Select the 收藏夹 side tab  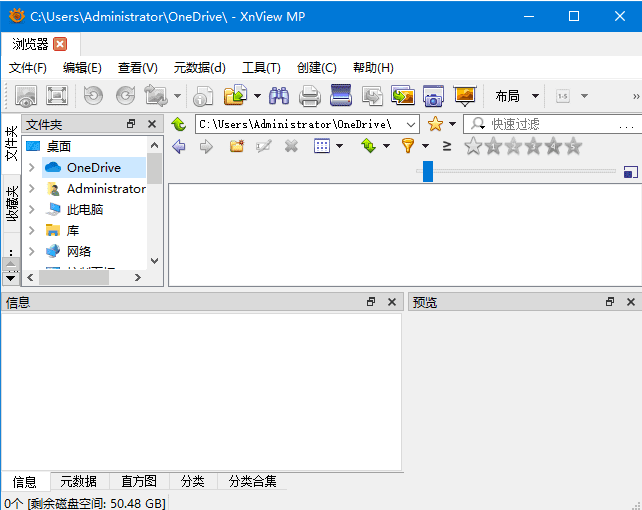pyautogui.click(x=12, y=203)
